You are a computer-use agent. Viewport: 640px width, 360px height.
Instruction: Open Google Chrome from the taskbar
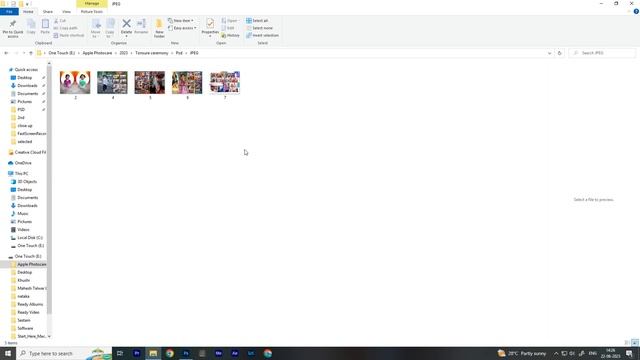click(169, 353)
